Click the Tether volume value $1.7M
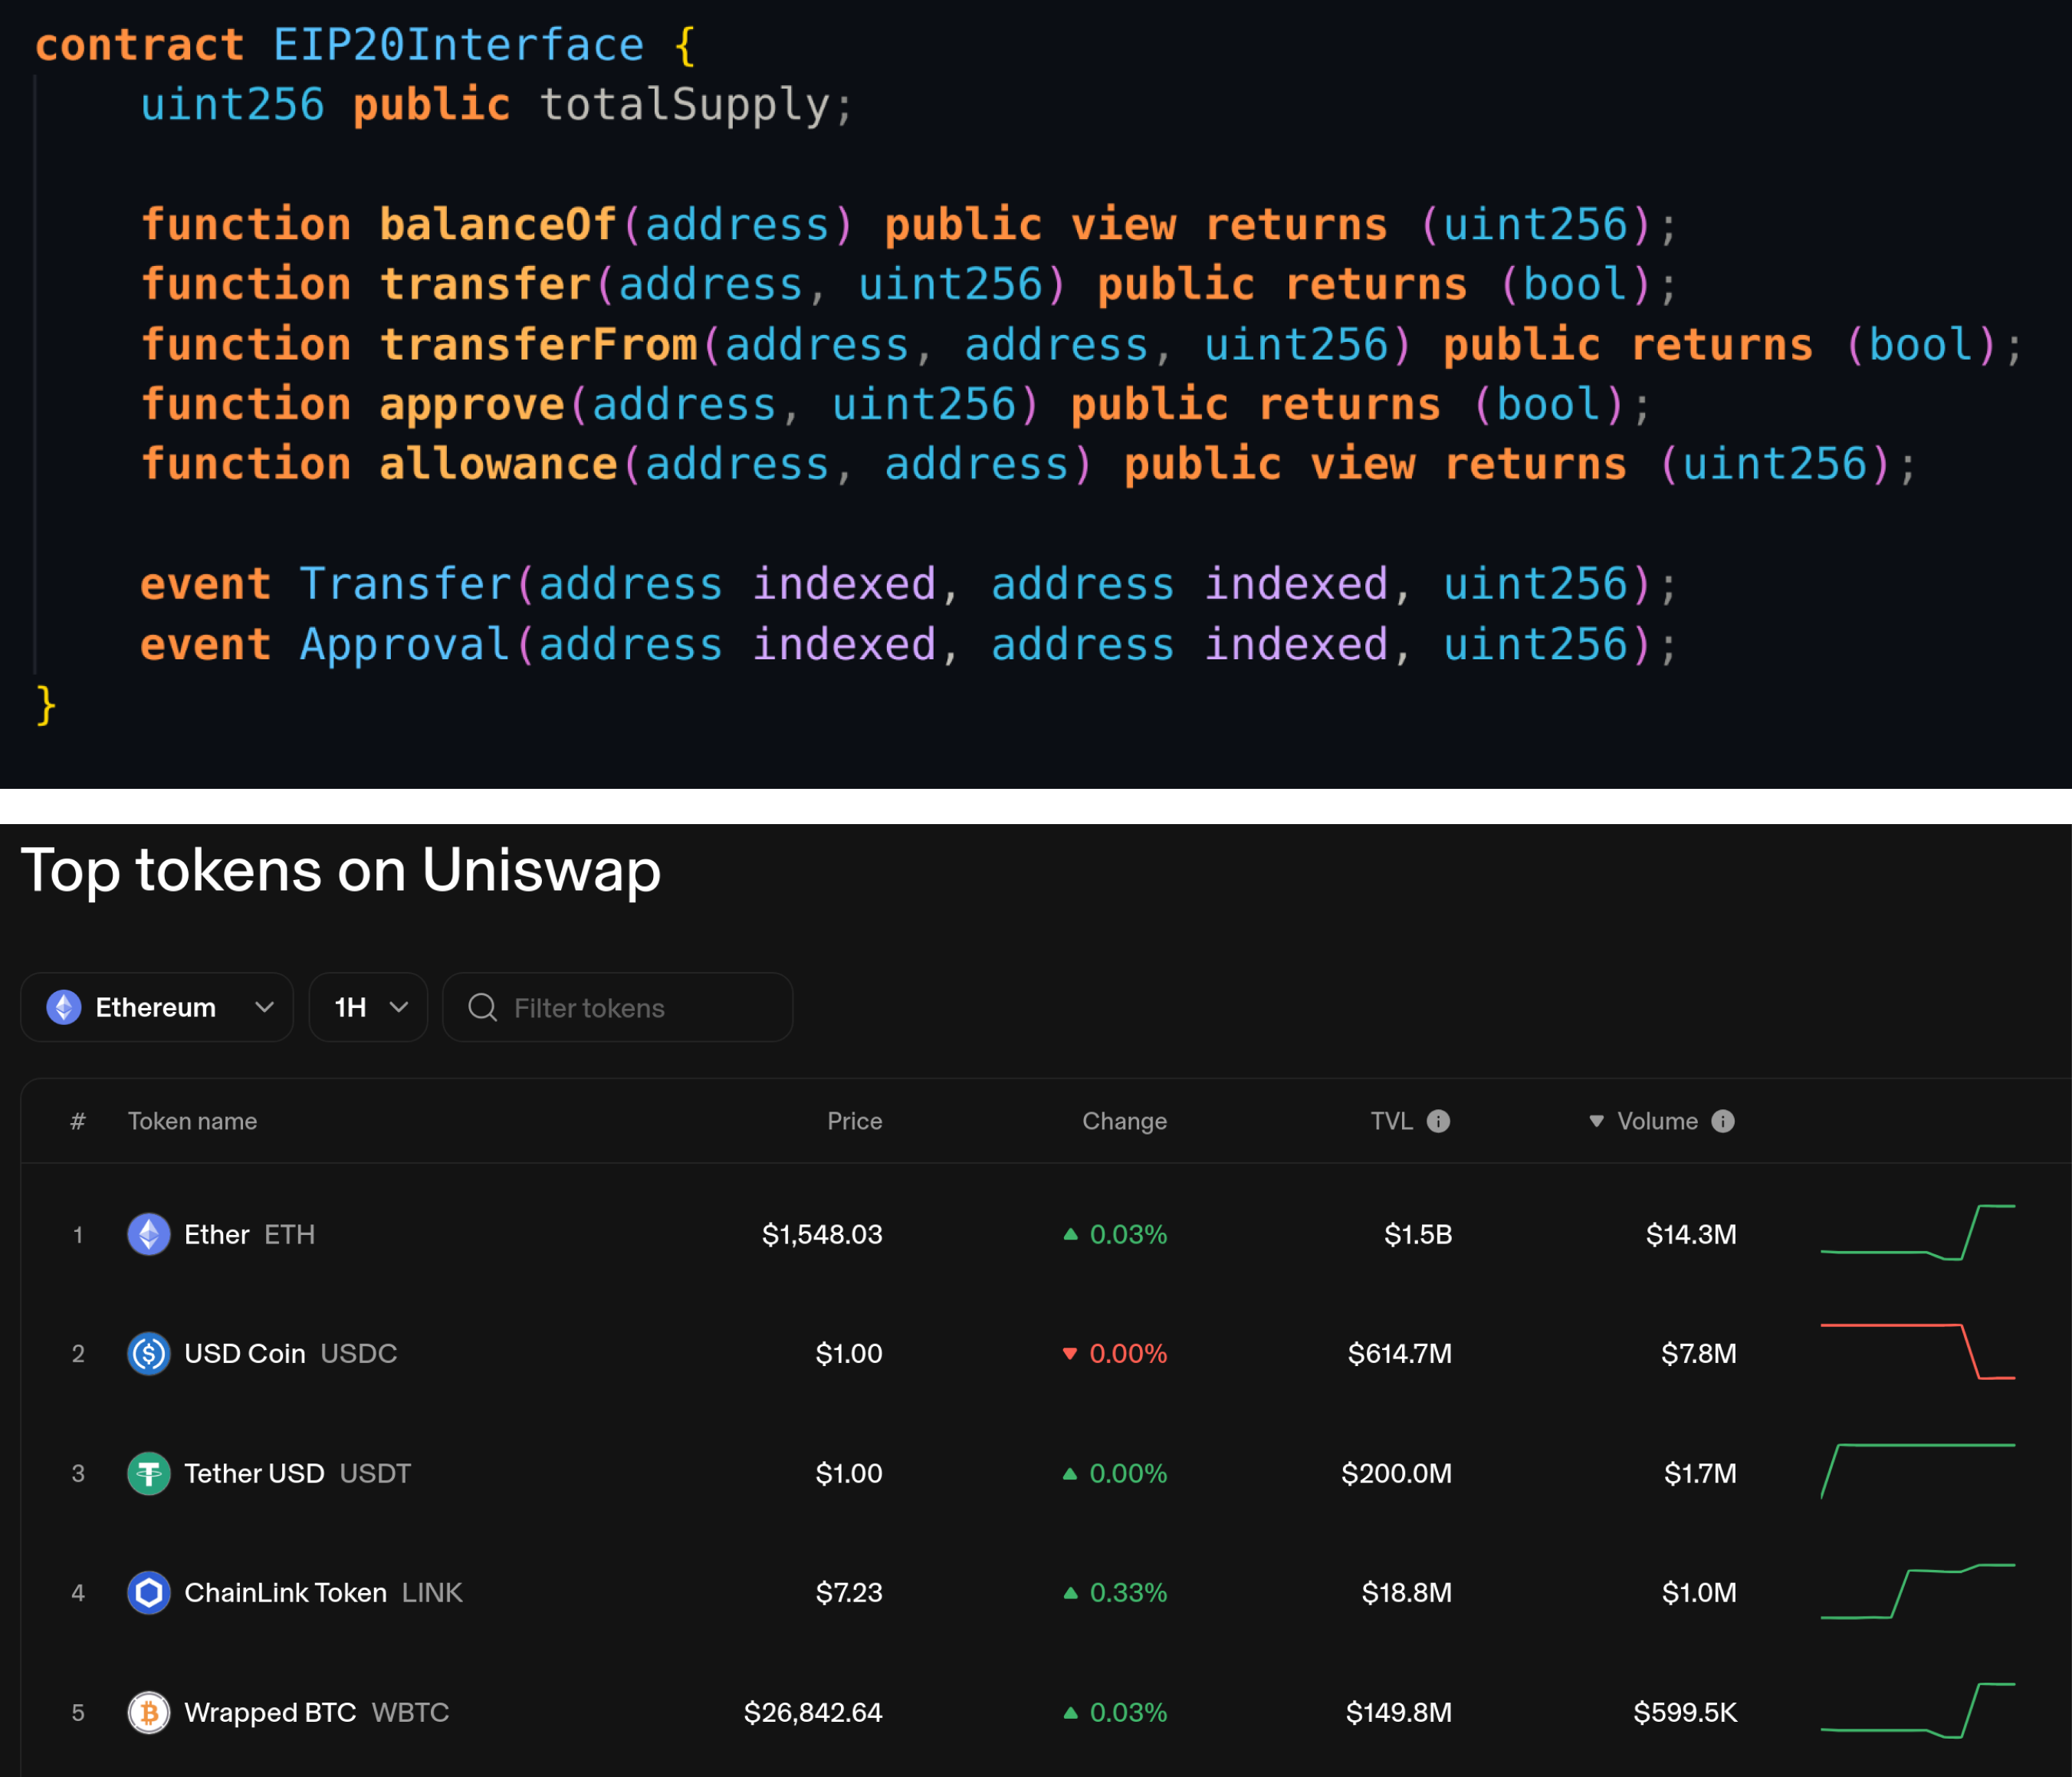 pos(1700,1473)
